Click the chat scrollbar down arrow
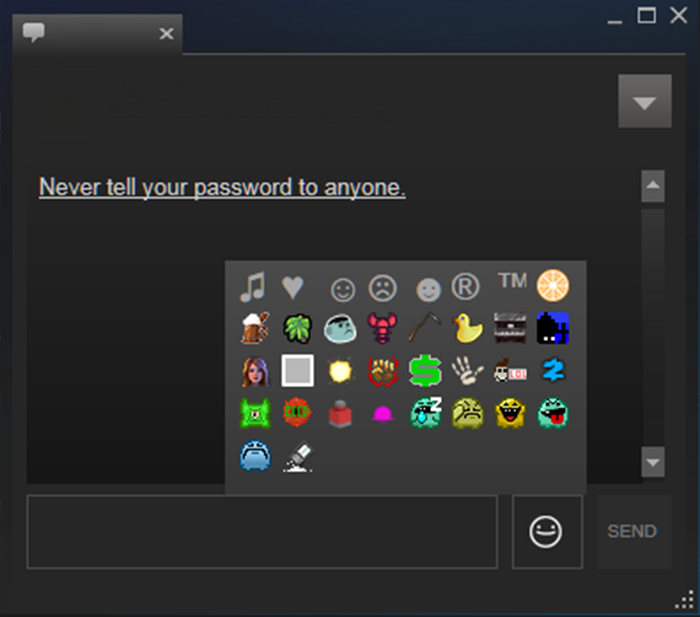The width and height of the screenshot is (700, 617). (653, 462)
